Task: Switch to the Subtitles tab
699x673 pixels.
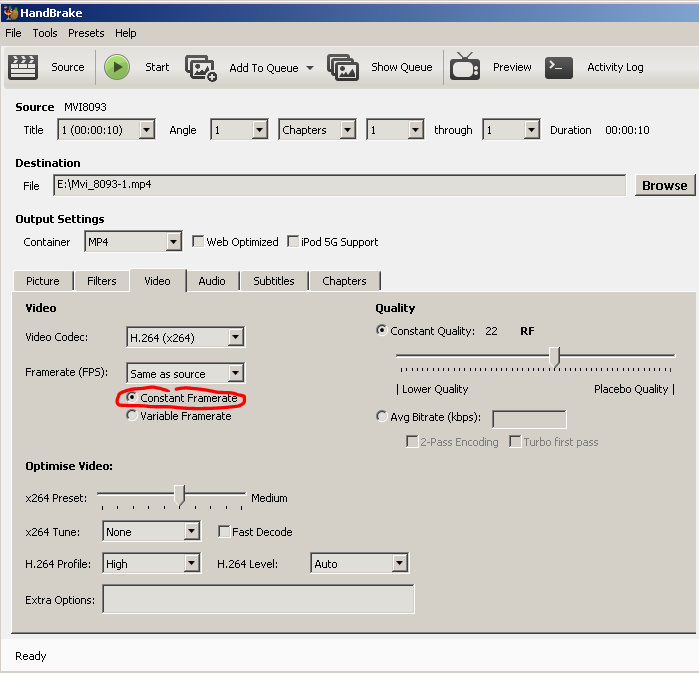Action: [274, 281]
